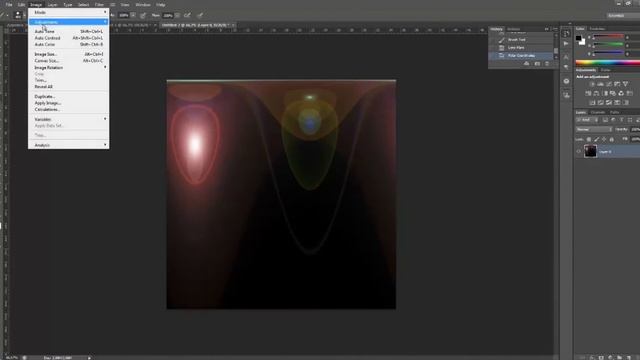
Task: Choose Calculations menu entry
Action: [x=69, y=109]
